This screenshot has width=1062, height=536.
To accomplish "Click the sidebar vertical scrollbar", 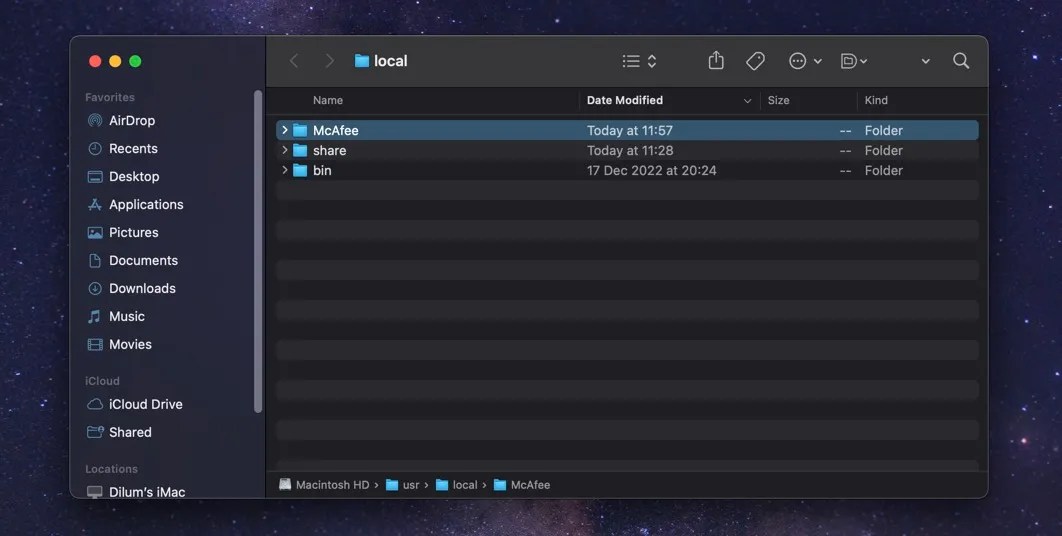I will 258,251.
